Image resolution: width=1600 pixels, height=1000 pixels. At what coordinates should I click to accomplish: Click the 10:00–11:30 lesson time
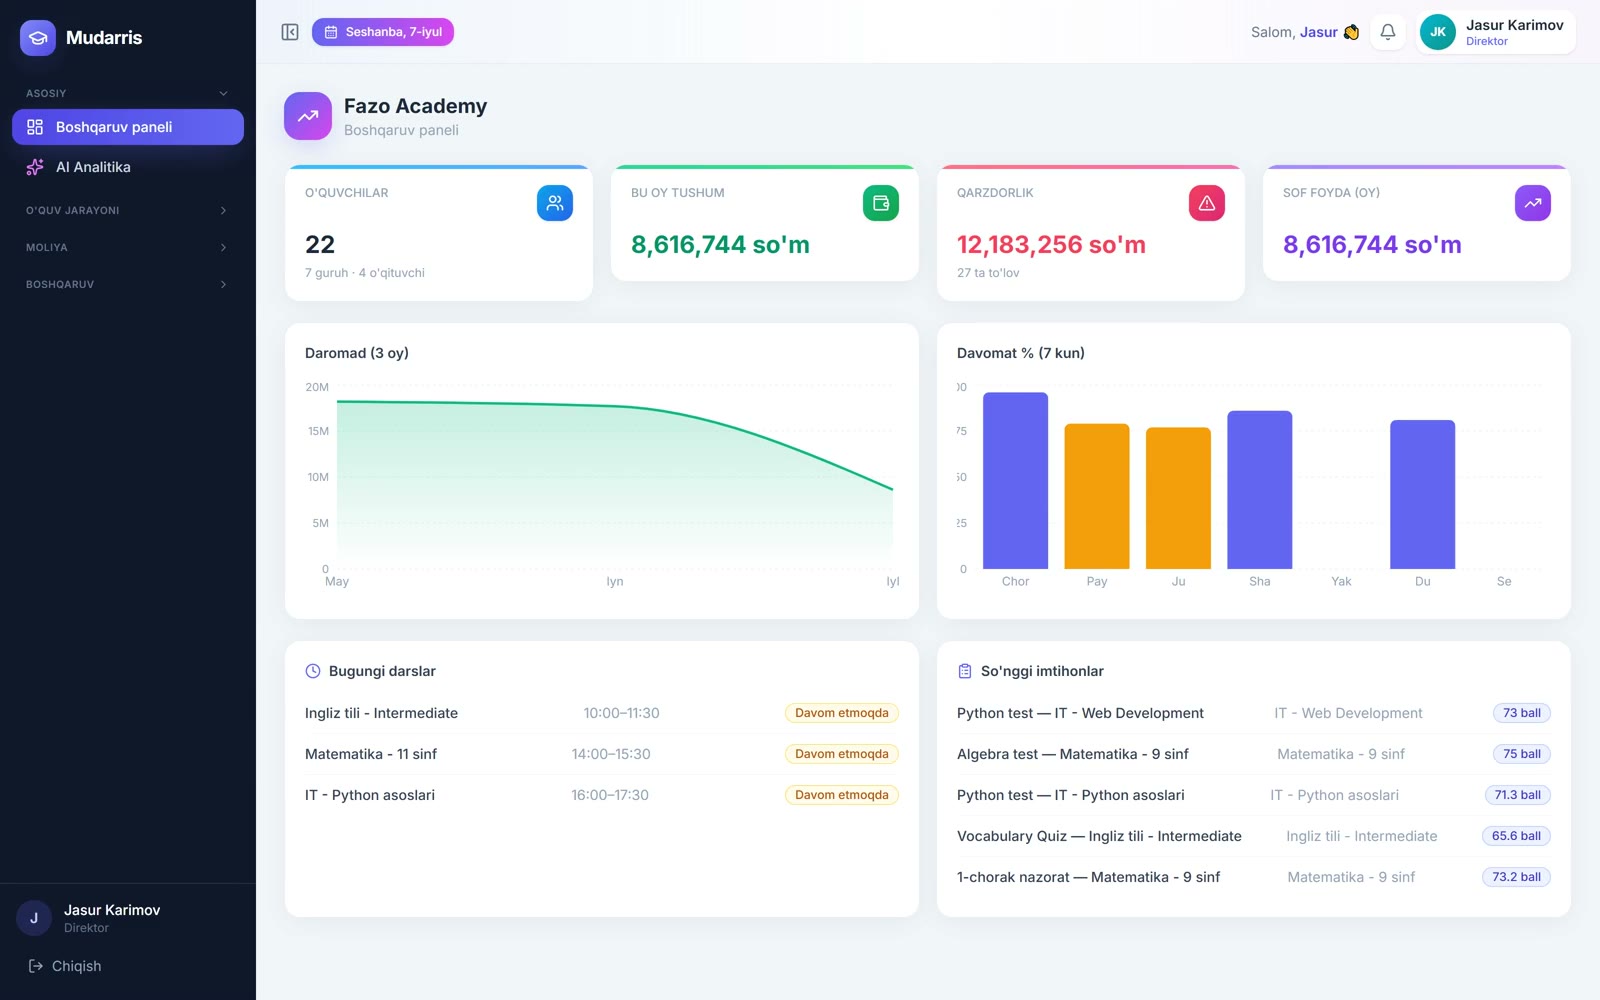point(621,713)
